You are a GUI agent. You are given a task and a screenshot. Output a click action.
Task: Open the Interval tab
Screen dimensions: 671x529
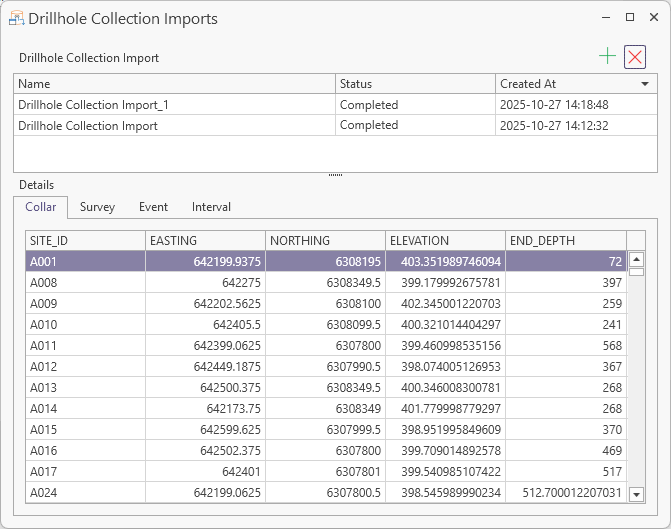(x=211, y=207)
